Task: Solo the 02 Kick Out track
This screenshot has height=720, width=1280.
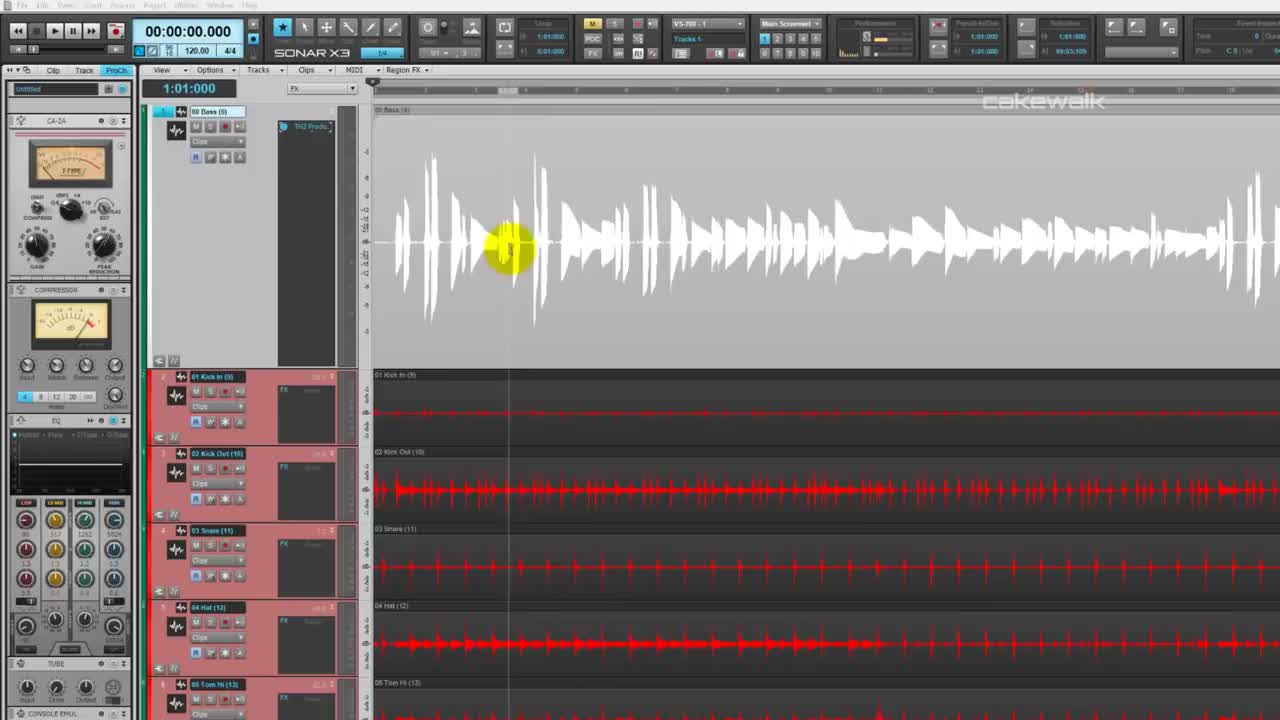Action: (210, 469)
